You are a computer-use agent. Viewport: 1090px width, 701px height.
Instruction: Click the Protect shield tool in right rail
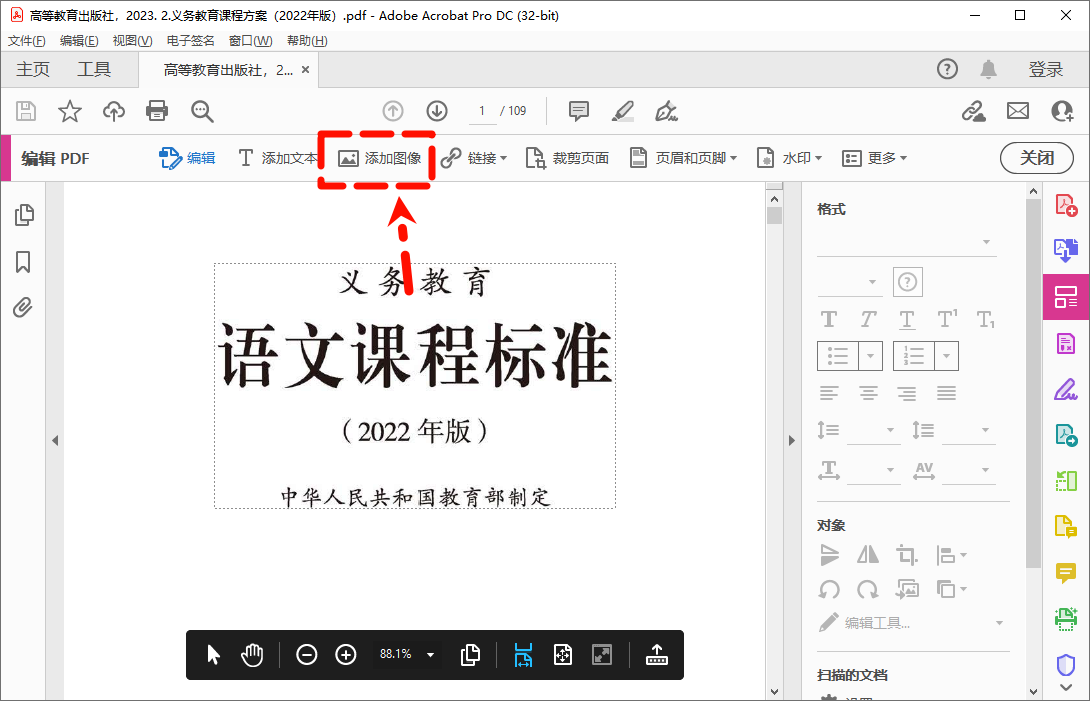pos(1066,665)
